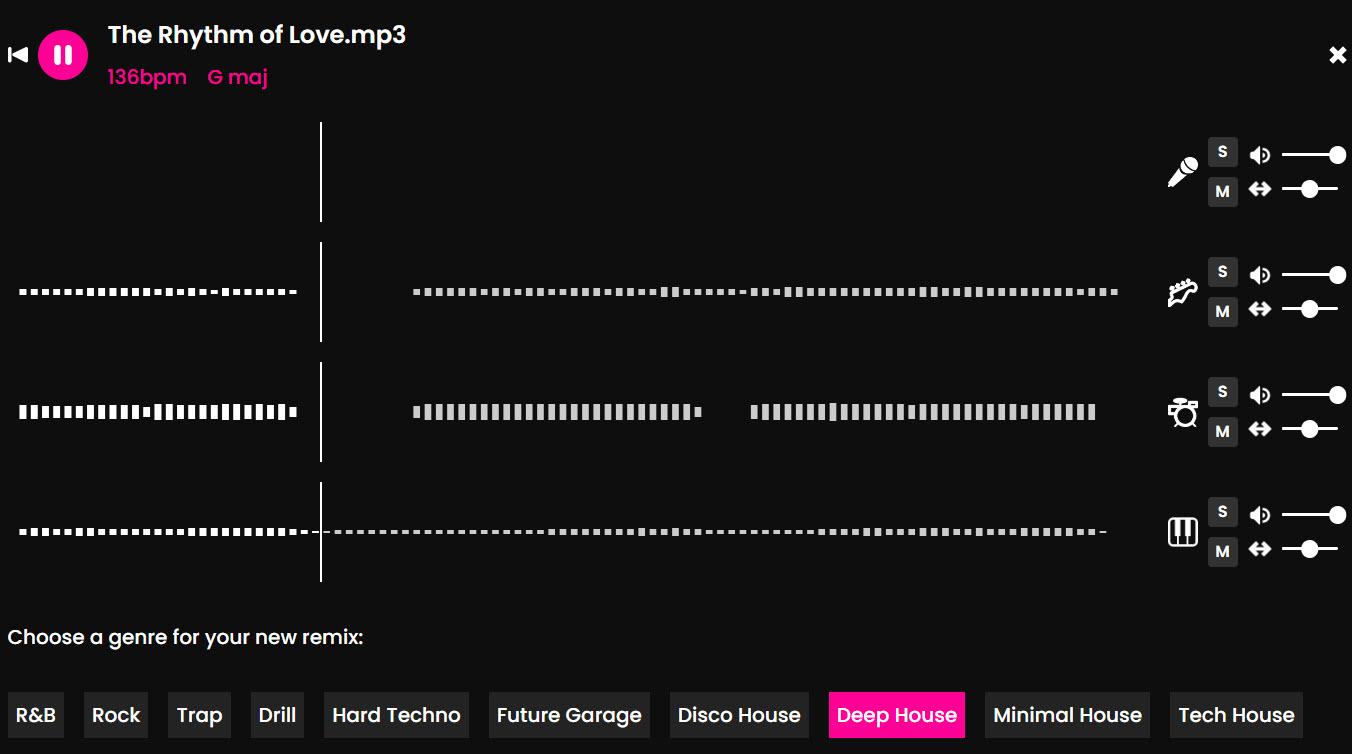Click the vocals track volume speaker icon
Viewport: 1352px width, 754px height.
(1260, 155)
